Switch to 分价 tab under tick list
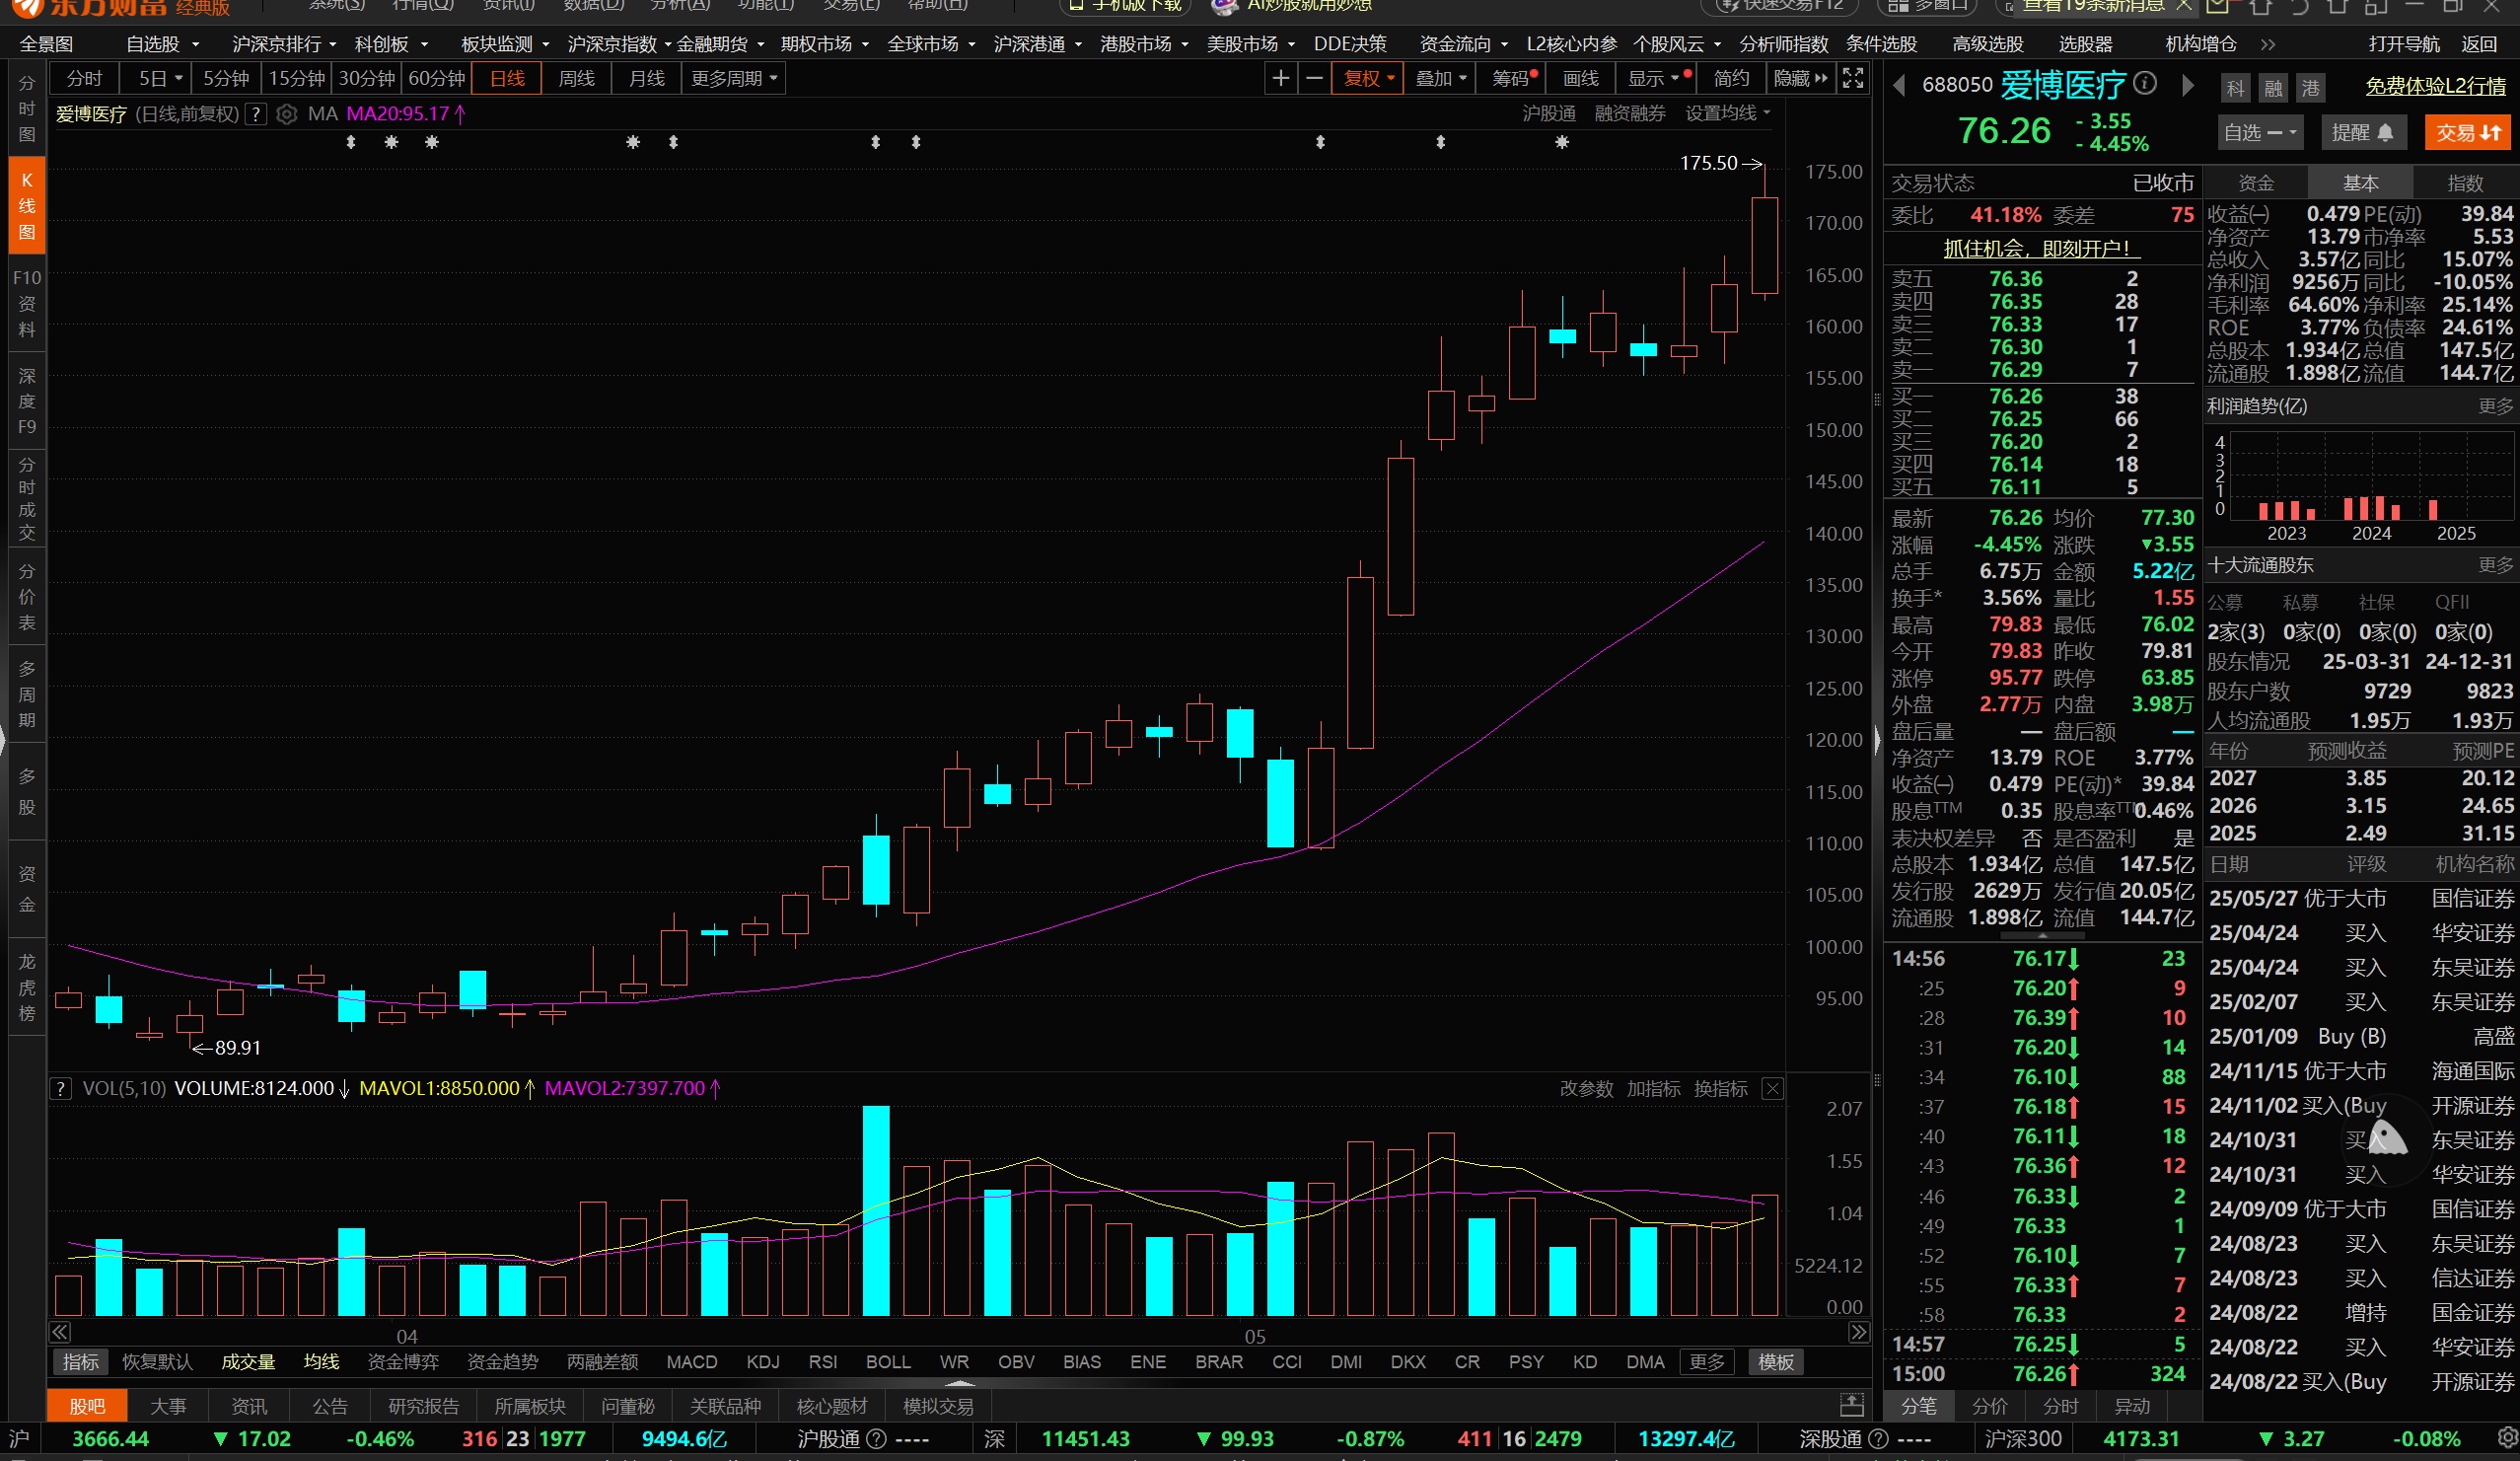This screenshot has width=2520, height=1461. 1990,1406
